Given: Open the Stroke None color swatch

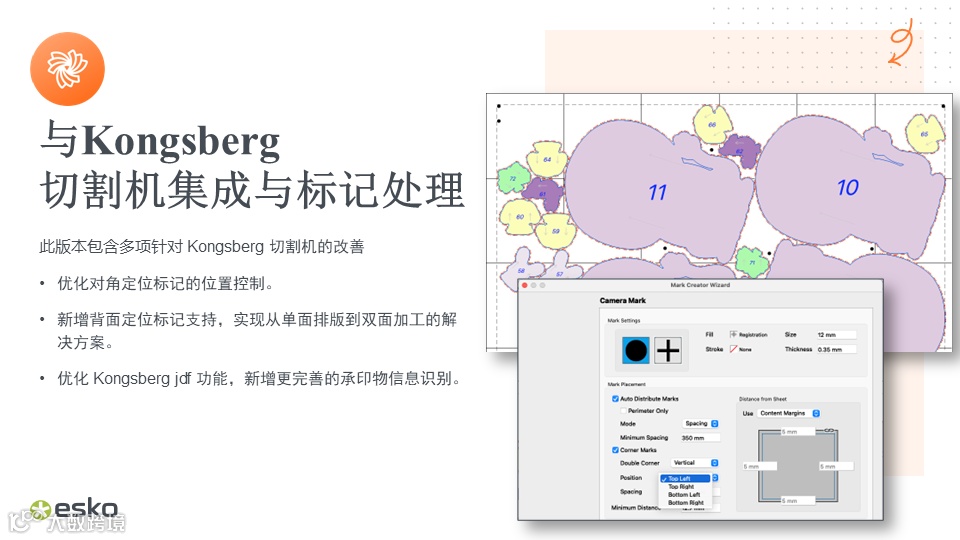Looking at the screenshot, I should [x=733, y=349].
